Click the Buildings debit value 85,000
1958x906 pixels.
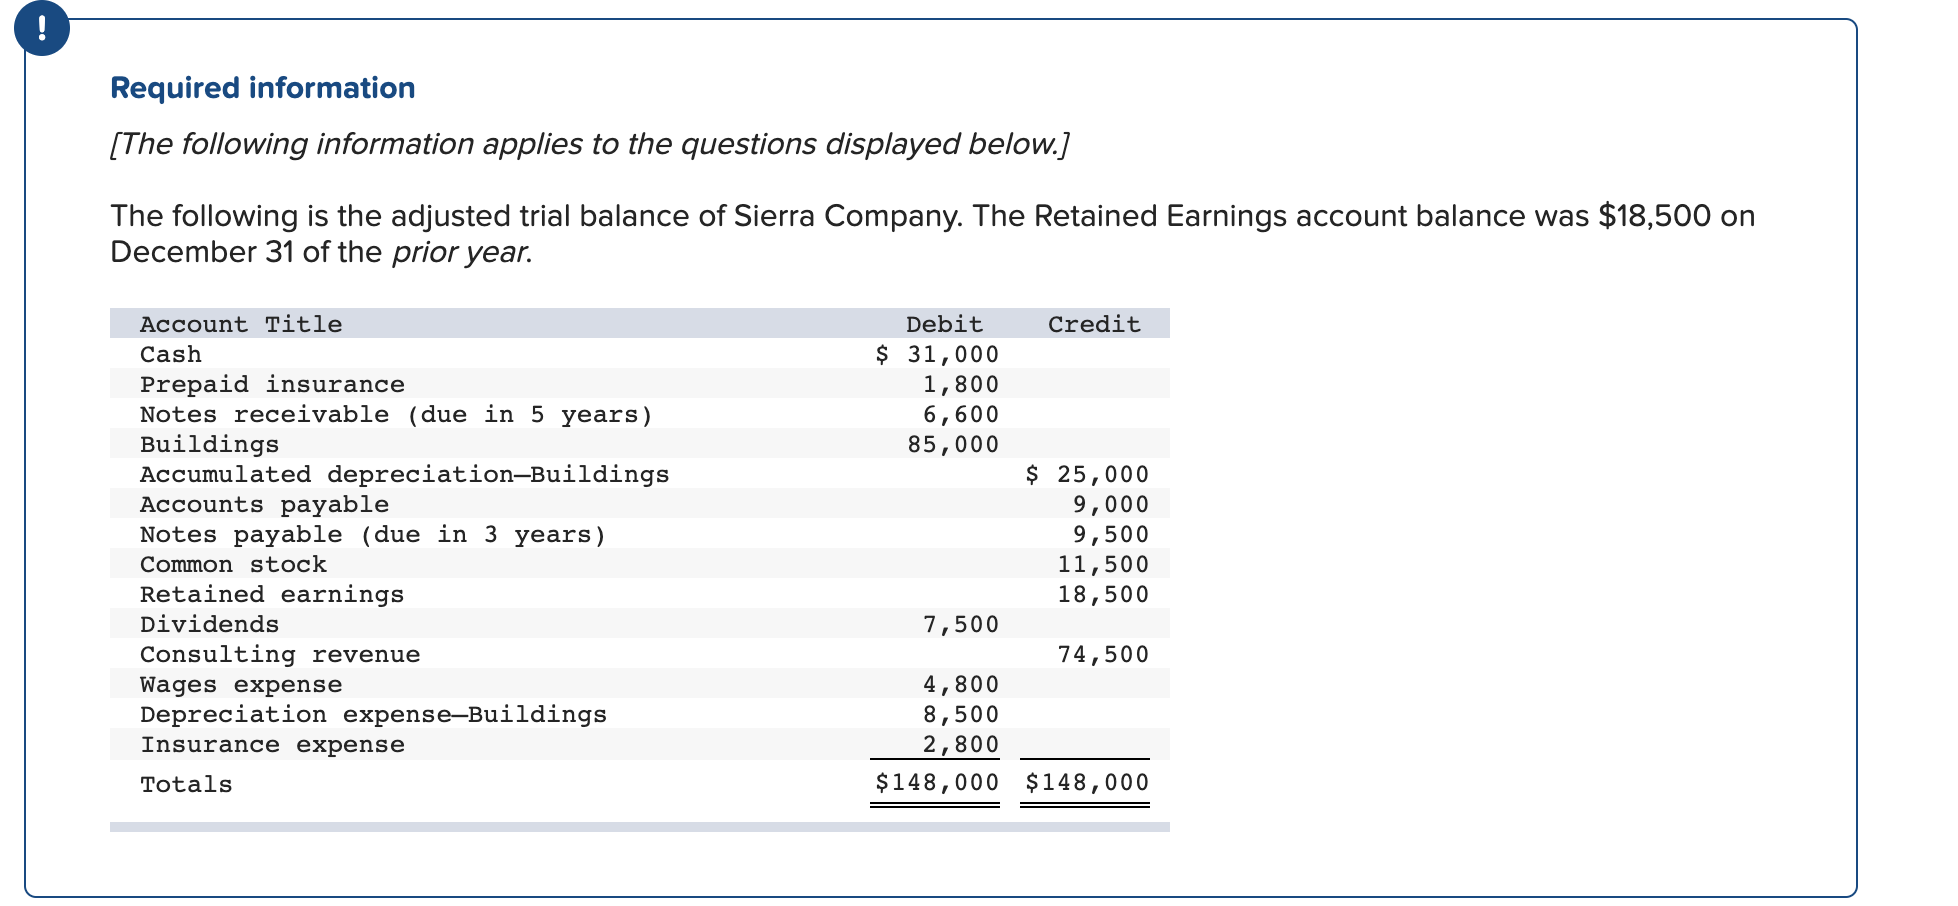pos(953,444)
